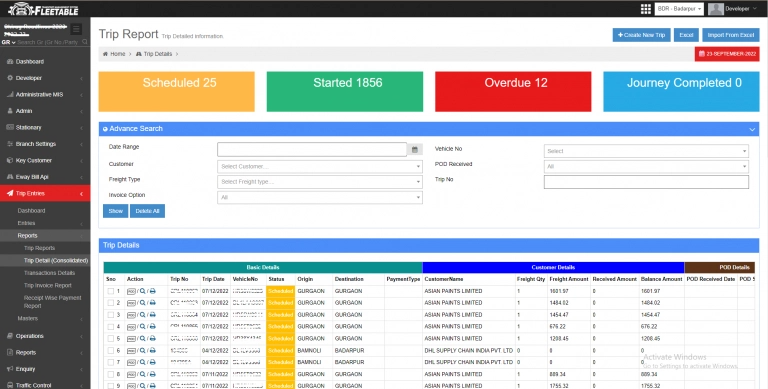Open Trip Reports submenu item
The width and height of the screenshot is (768, 389).
[x=39, y=248]
